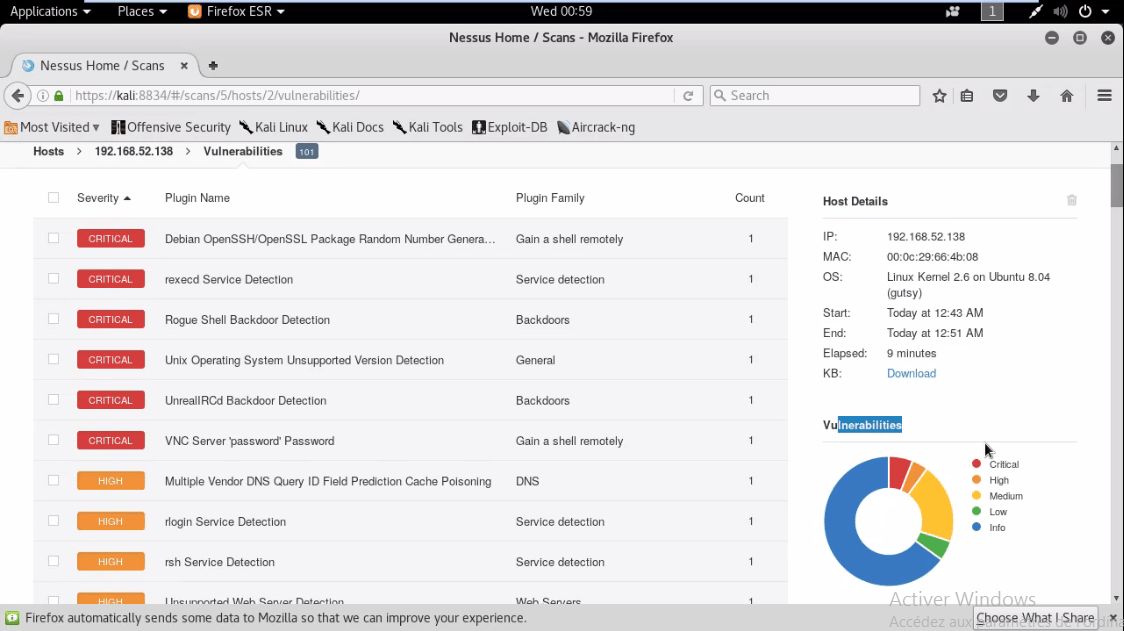Open the Kali Tools bookmark
The width and height of the screenshot is (1124, 631).
(427, 127)
